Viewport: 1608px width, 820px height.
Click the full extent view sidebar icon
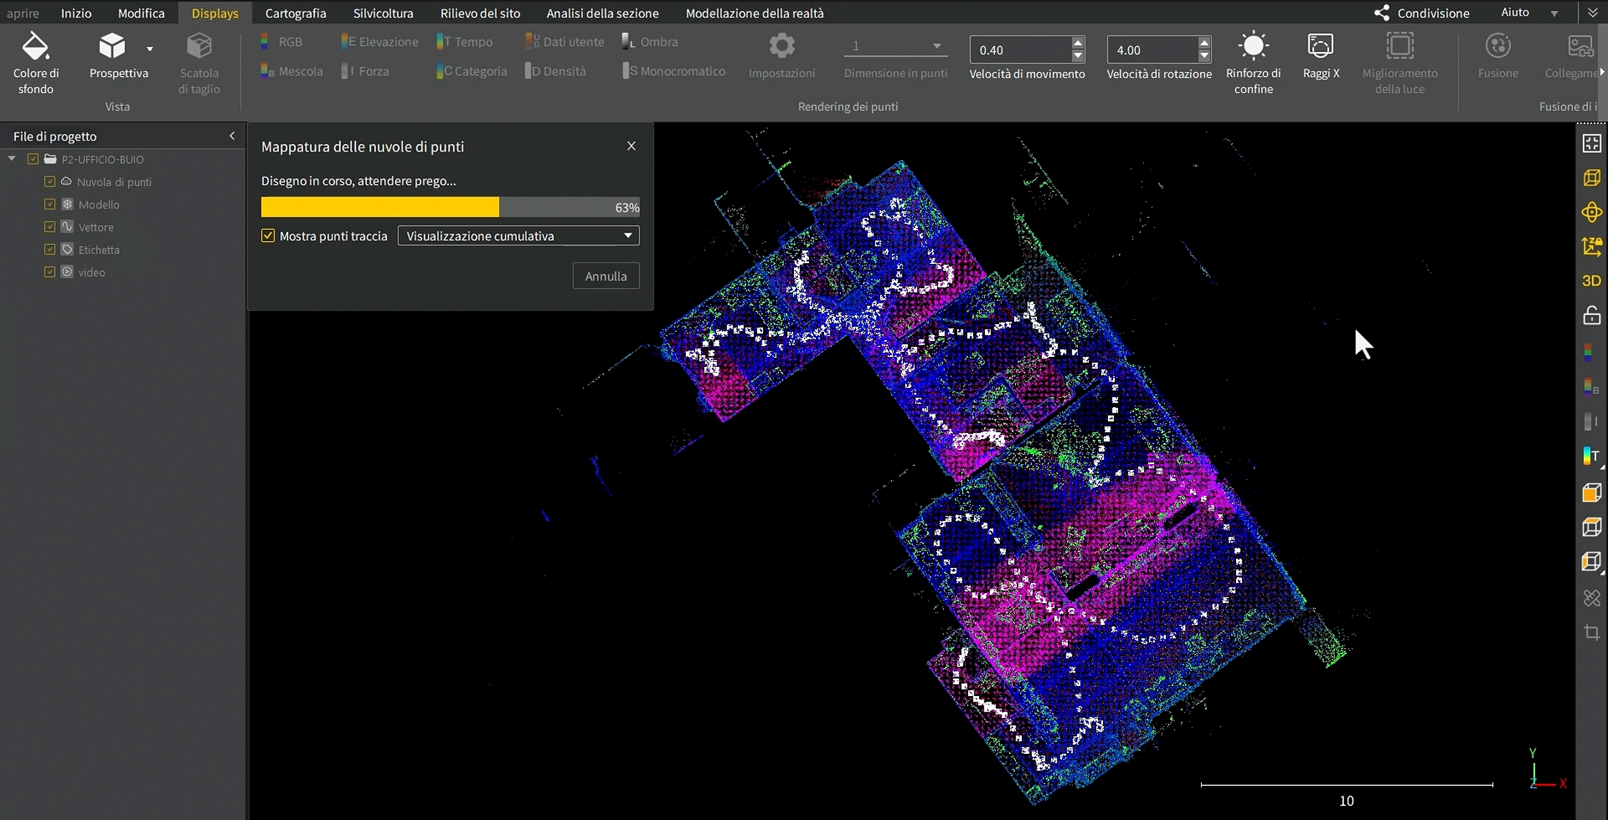(x=1592, y=144)
